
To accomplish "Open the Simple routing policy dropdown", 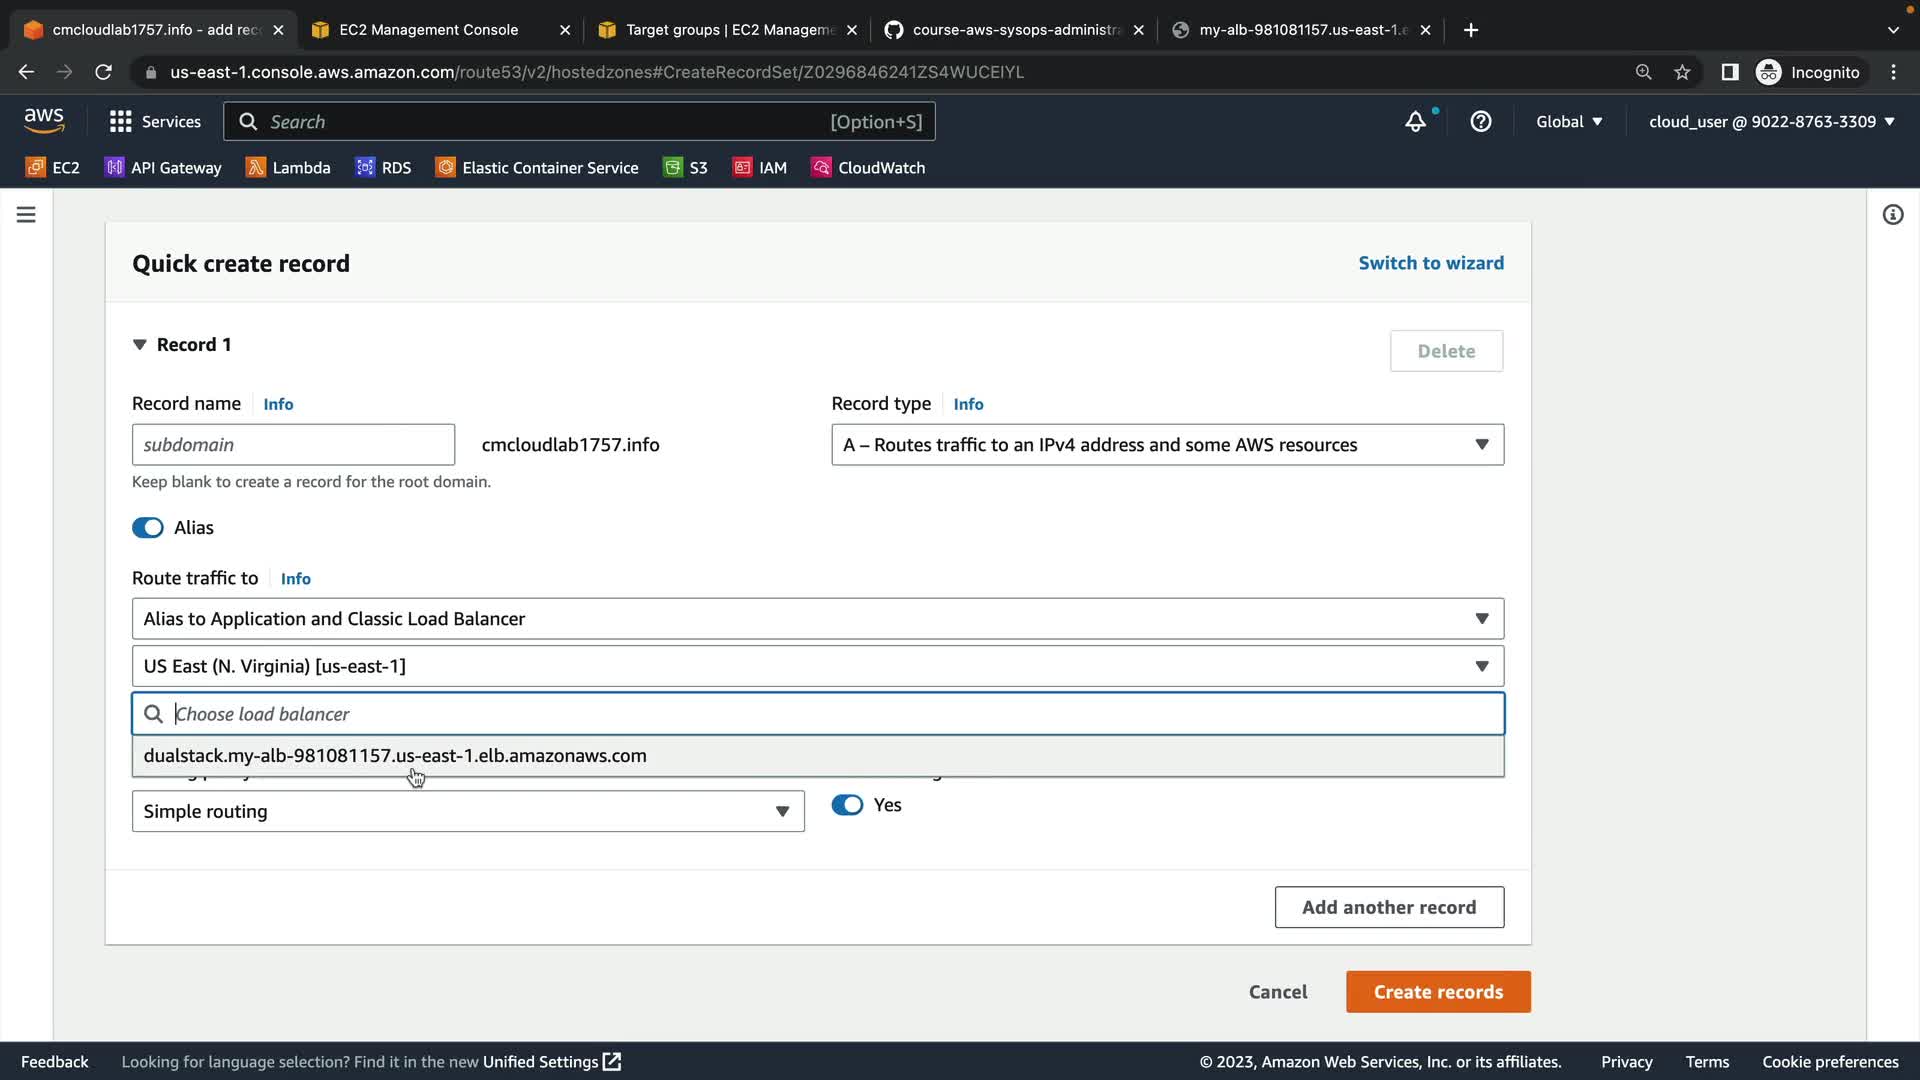I will (468, 812).
